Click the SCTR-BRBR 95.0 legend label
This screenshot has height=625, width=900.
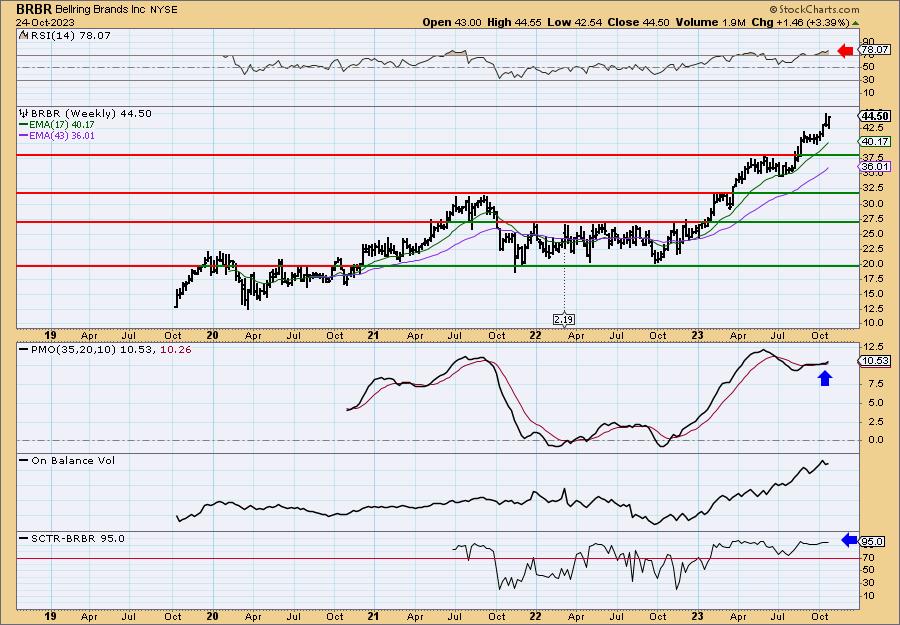pos(77,538)
